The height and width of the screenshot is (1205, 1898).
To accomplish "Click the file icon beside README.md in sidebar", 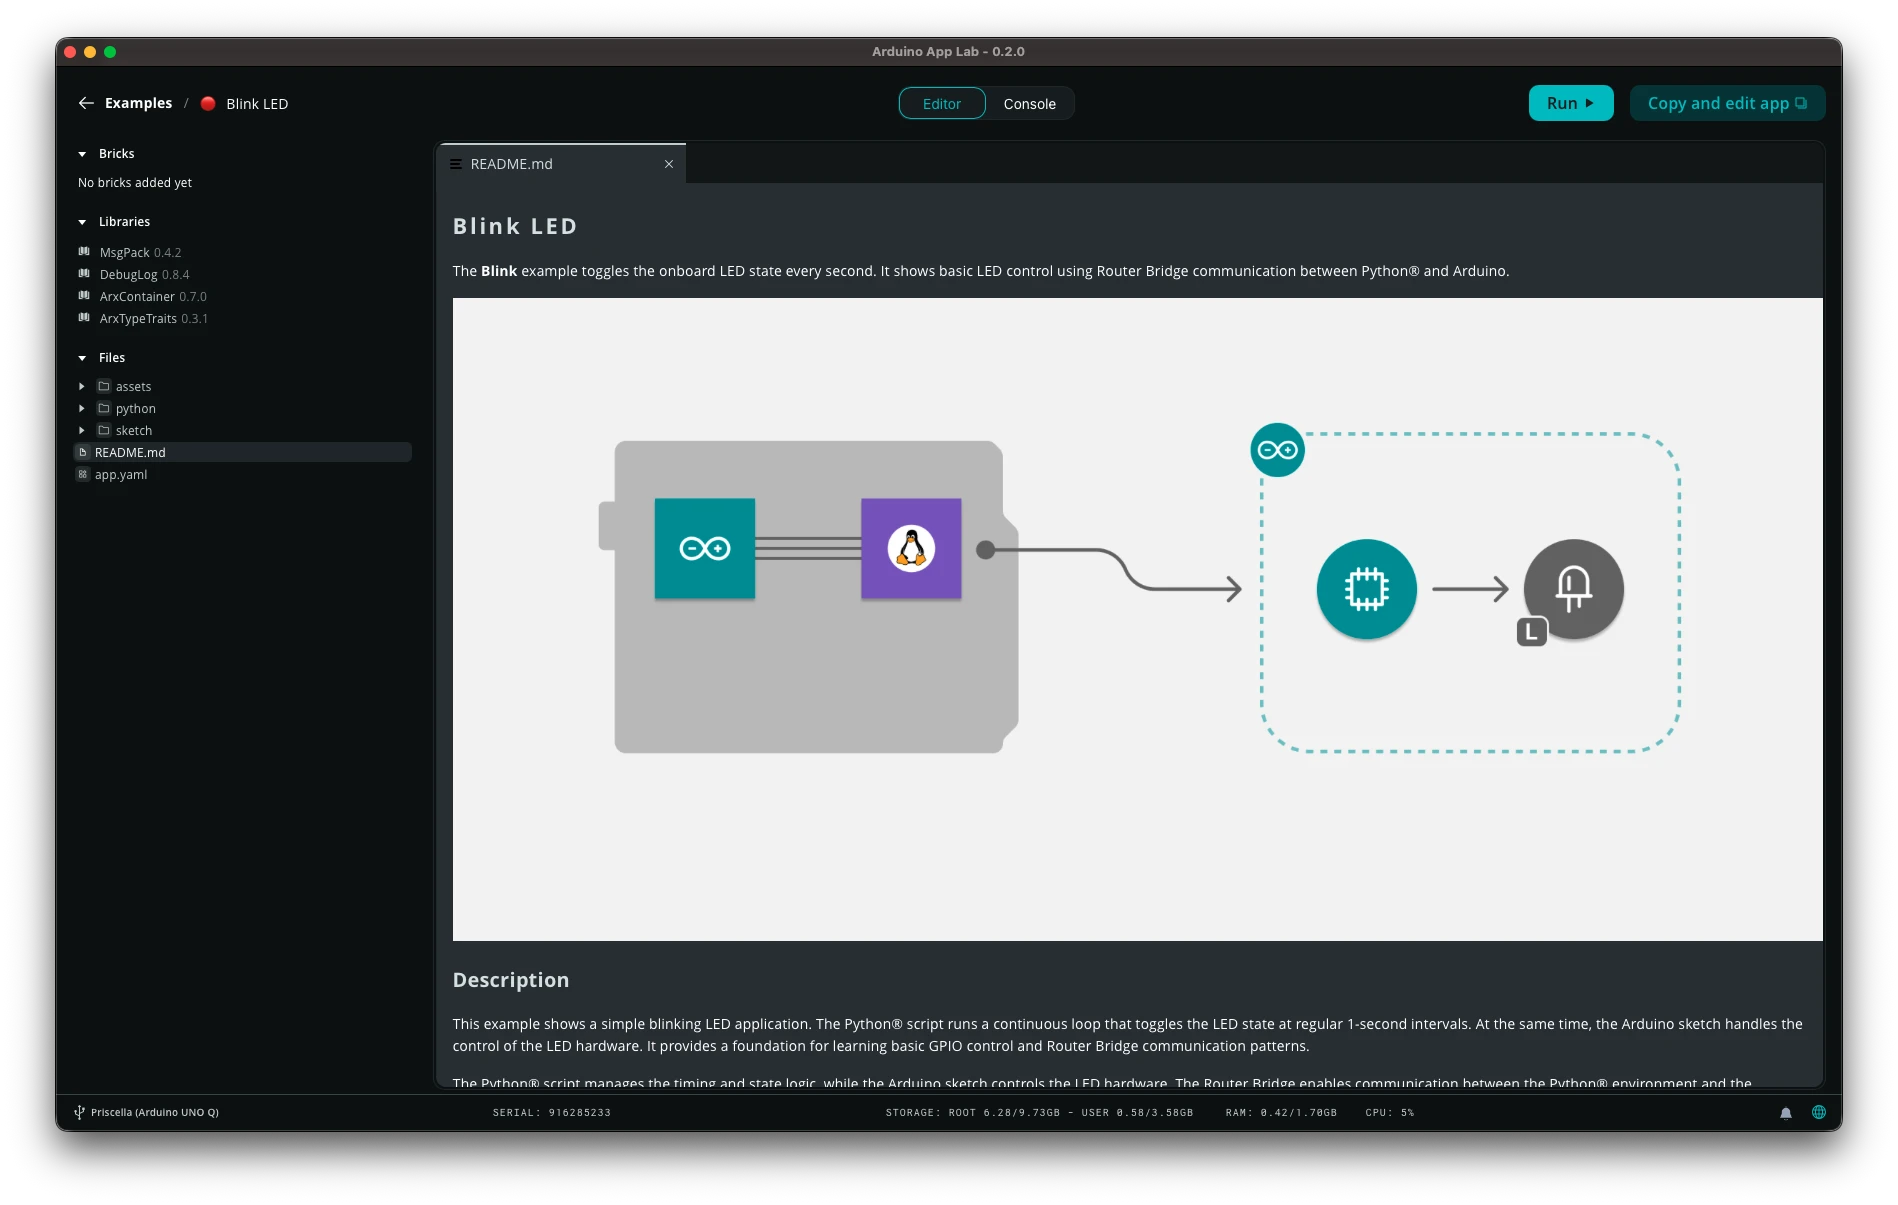I will tap(83, 452).
